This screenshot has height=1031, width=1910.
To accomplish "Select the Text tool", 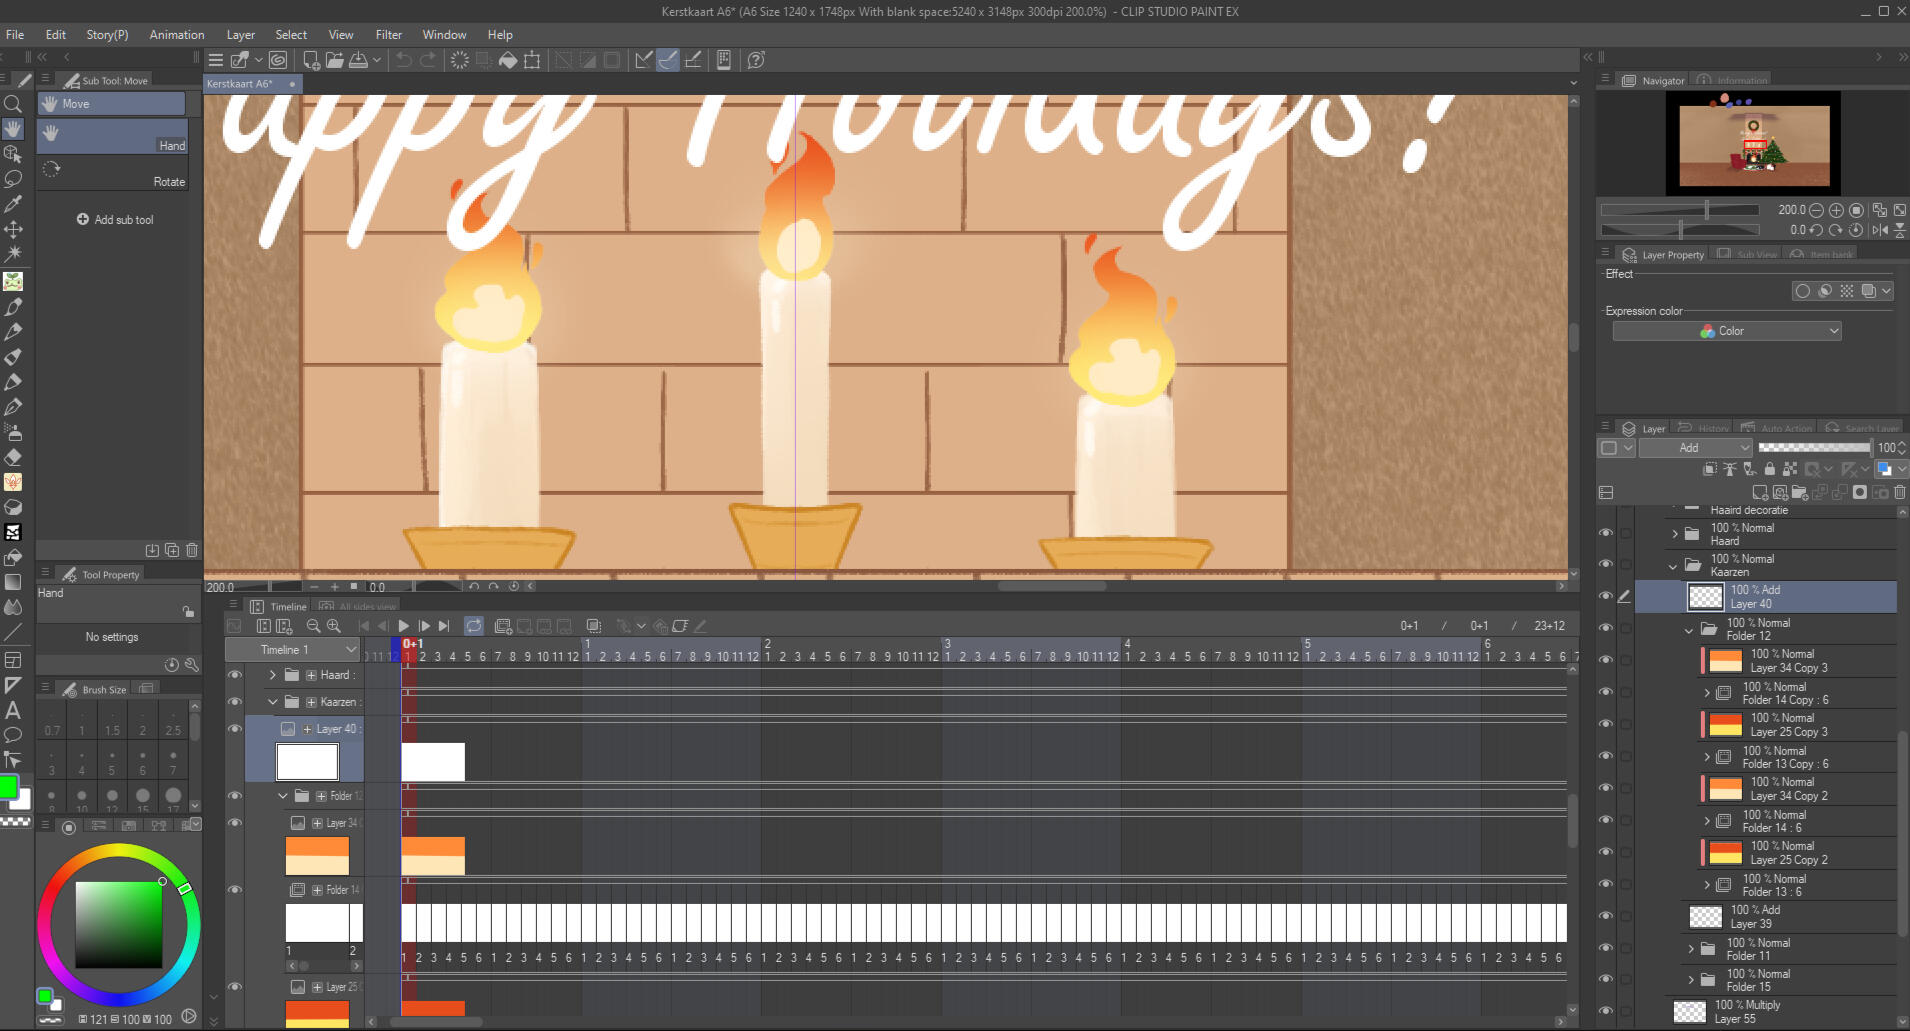I will click(x=13, y=710).
